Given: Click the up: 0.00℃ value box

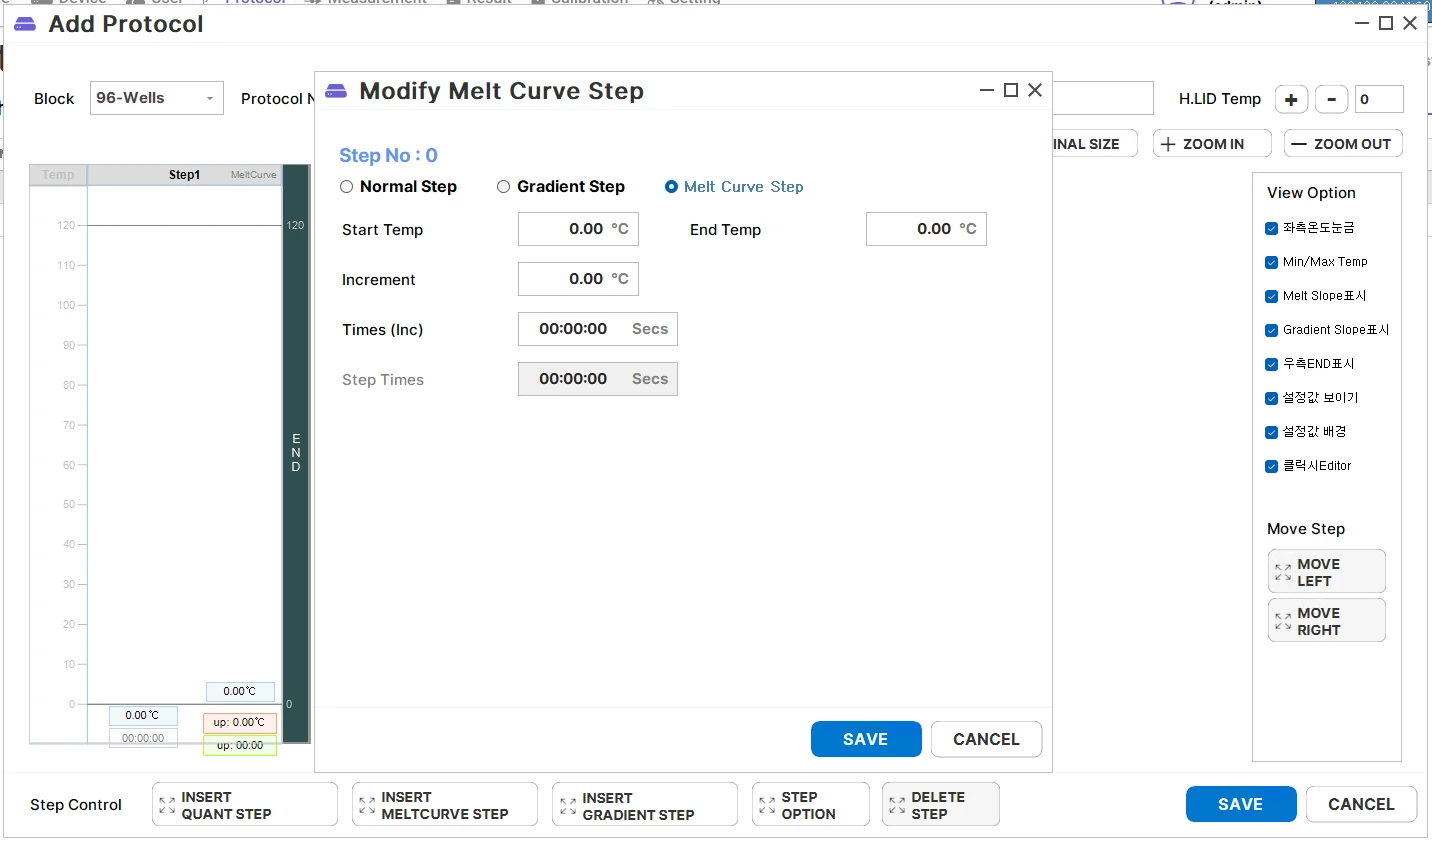Looking at the screenshot, I should tap(240, 722).
